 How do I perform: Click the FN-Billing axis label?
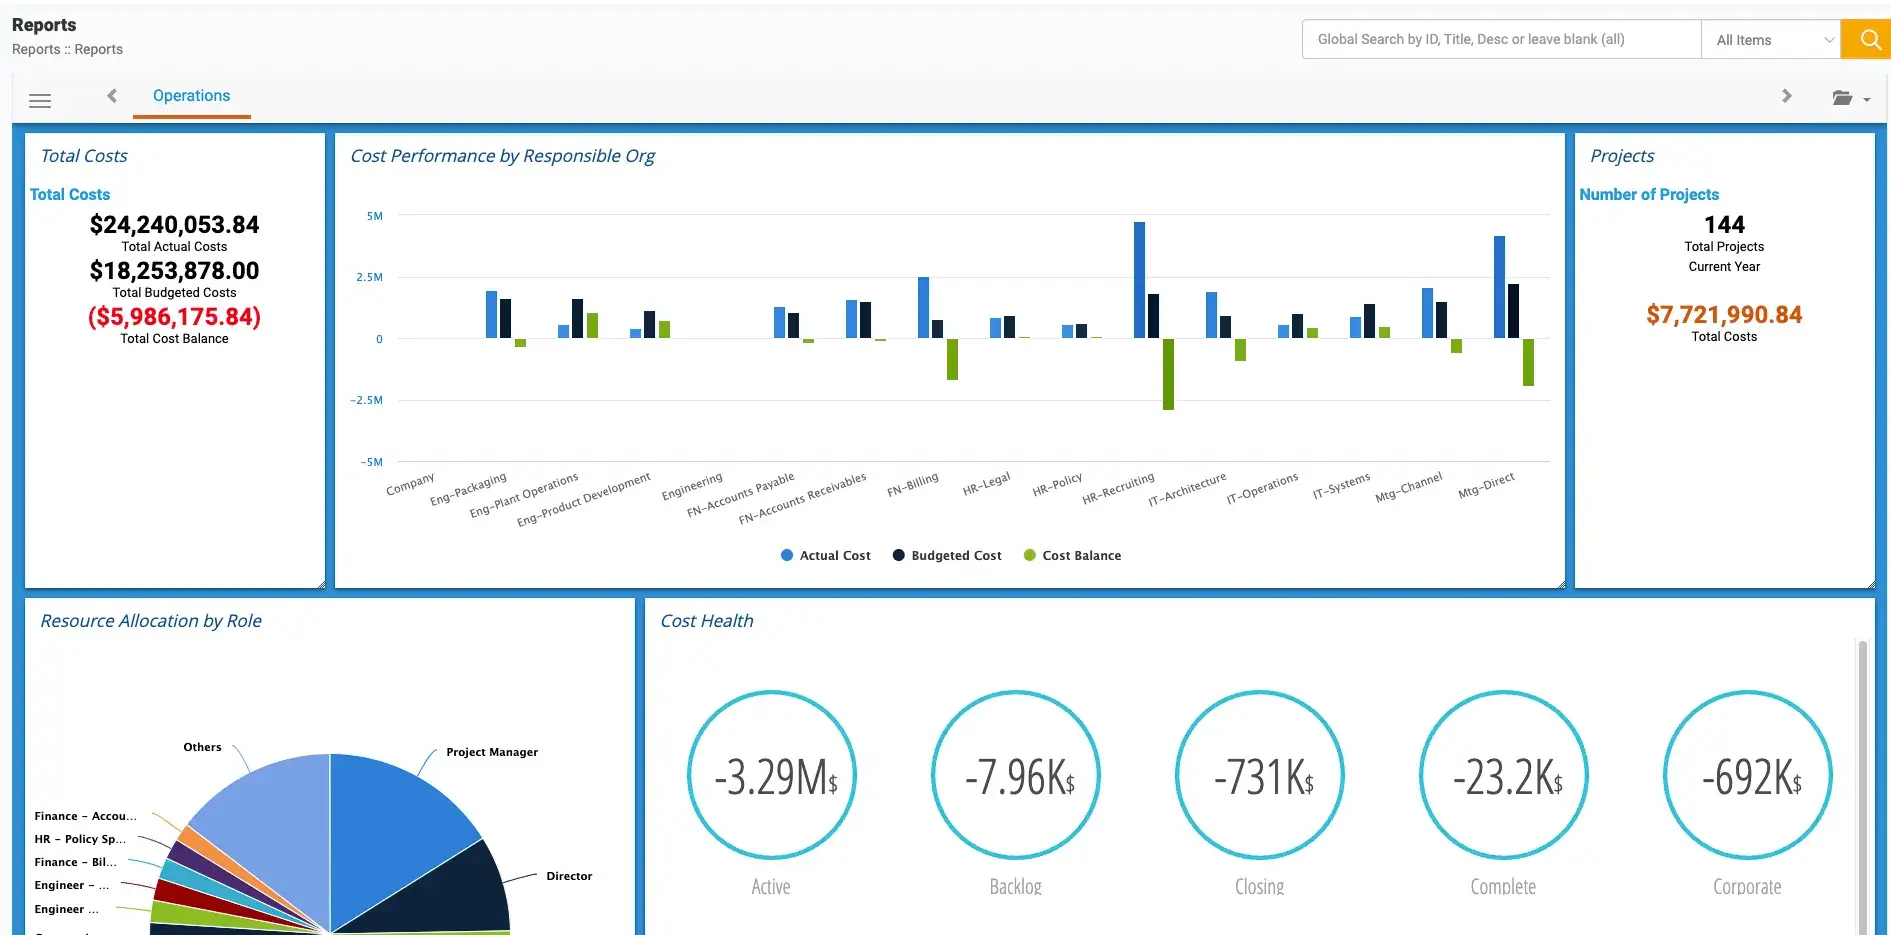click(913, 485)
